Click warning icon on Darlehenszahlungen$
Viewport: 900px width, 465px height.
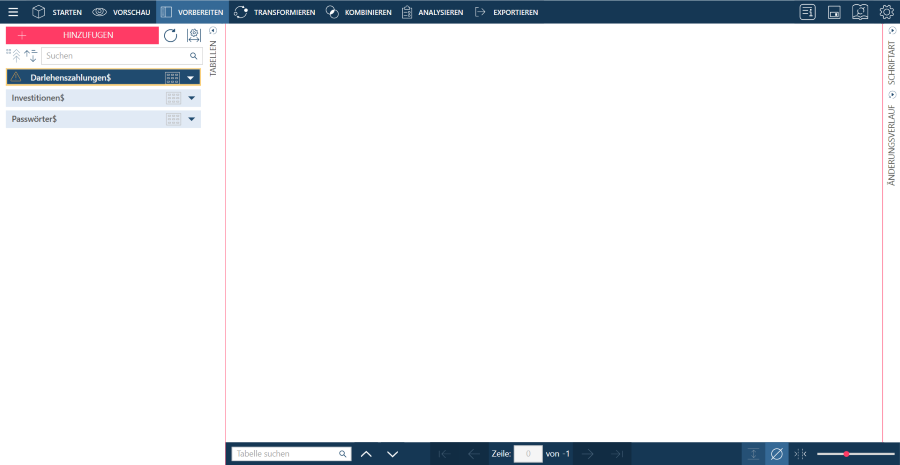(x=16, y=77)
